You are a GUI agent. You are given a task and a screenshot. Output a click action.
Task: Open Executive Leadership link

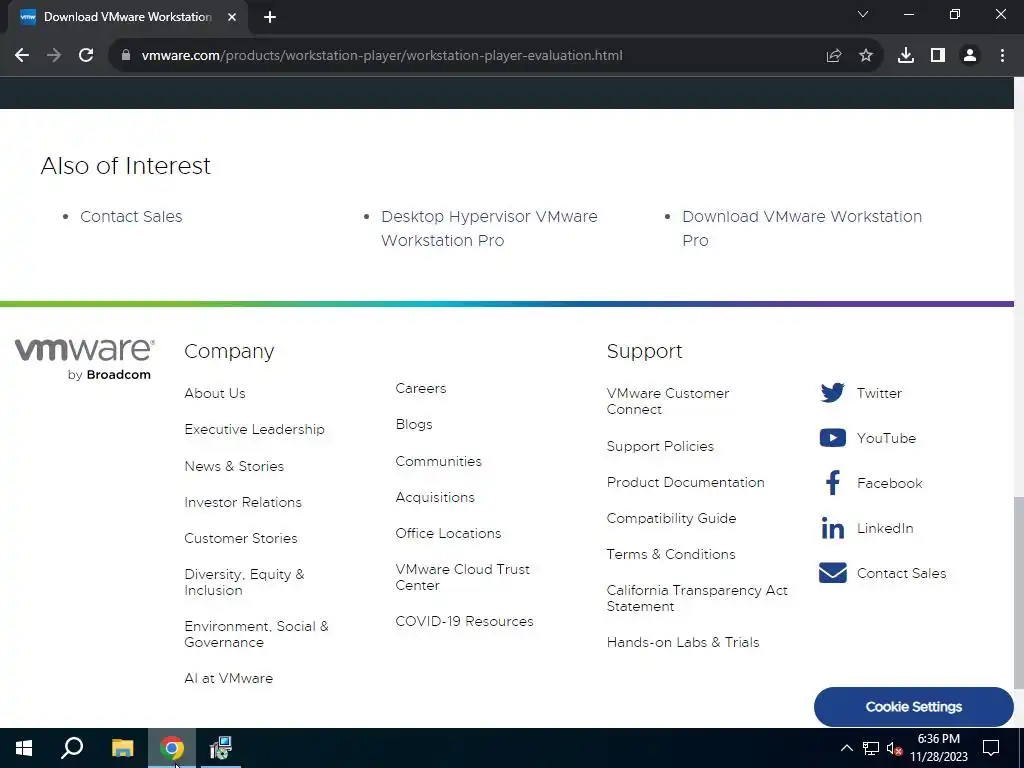254,429
